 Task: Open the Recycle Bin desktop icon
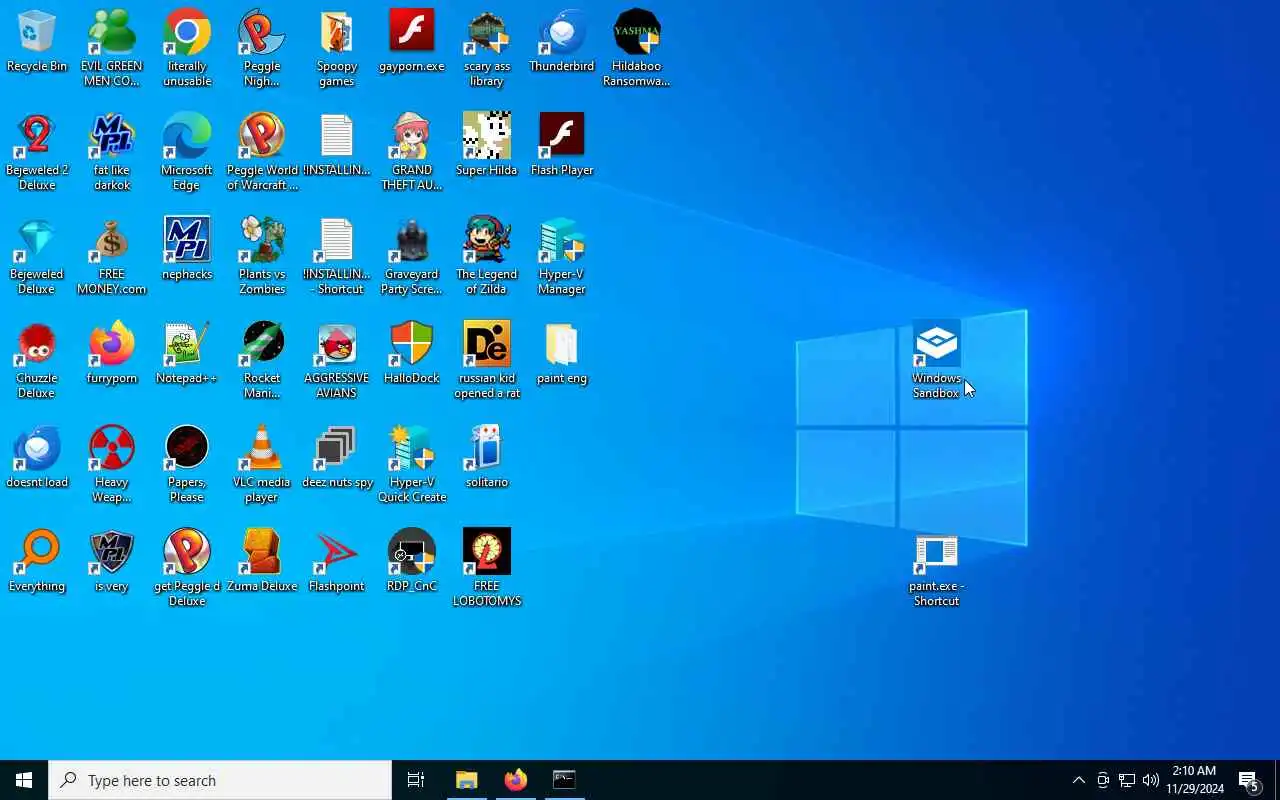click(x=37, y=42)
